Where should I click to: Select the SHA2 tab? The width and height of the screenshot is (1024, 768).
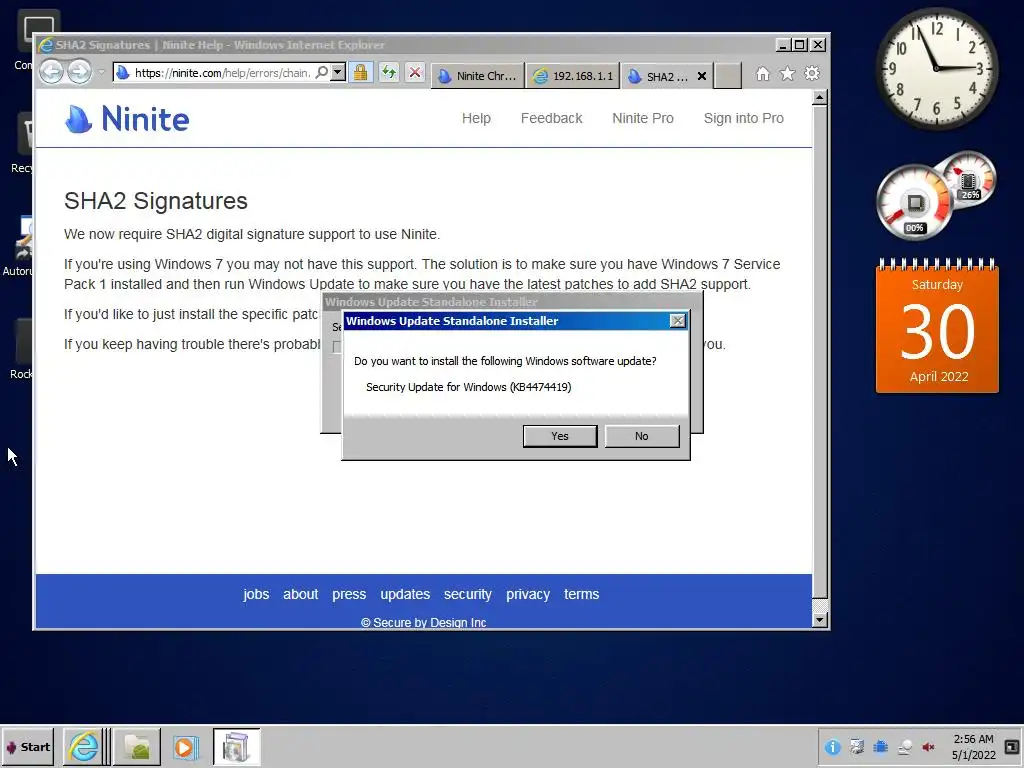658,76
